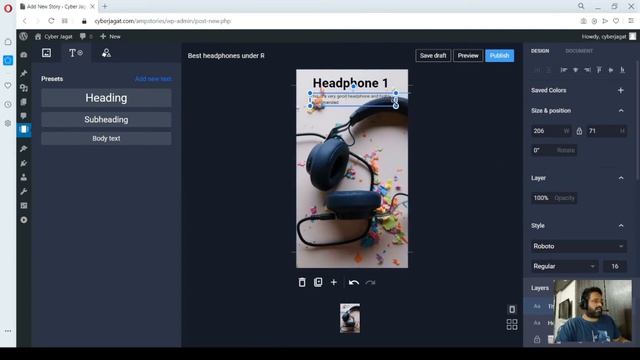The image size is (640, 360).
Task: Collapse the Layer section
Action: (621, 178)
